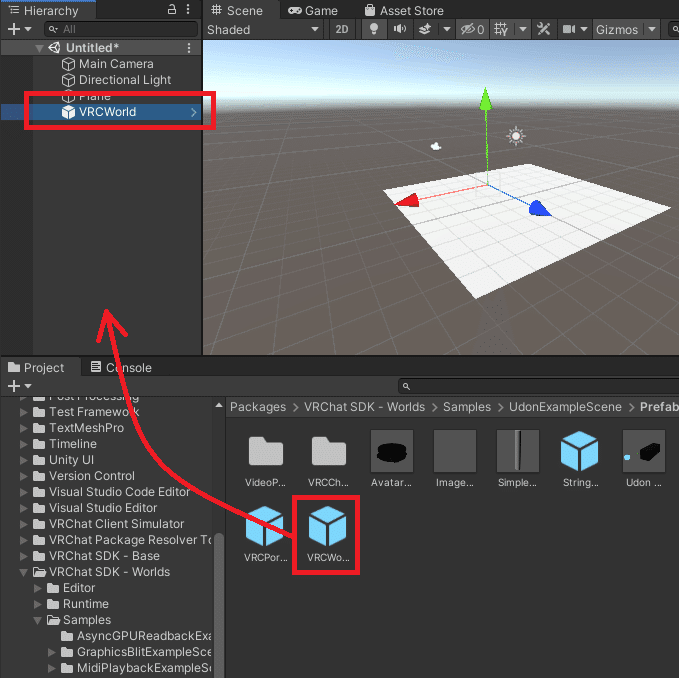The width and height of the screenshot is (679, 678).
Task: Click UdonExampleScene in the breadcrumb
Action: tap(565, 407)
